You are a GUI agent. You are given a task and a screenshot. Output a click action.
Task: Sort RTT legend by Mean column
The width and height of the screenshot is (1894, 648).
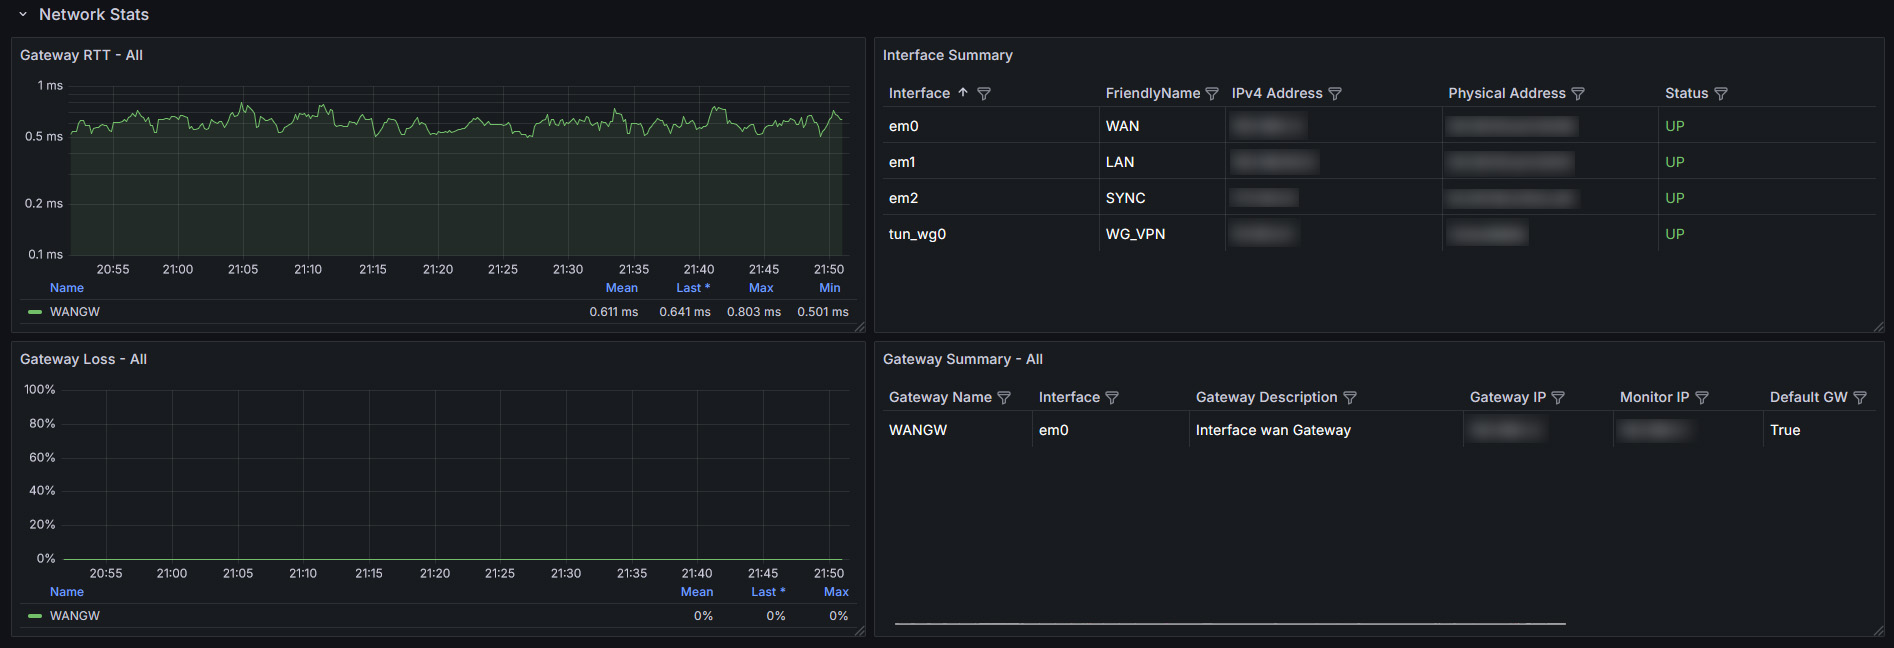click(621, 288)
